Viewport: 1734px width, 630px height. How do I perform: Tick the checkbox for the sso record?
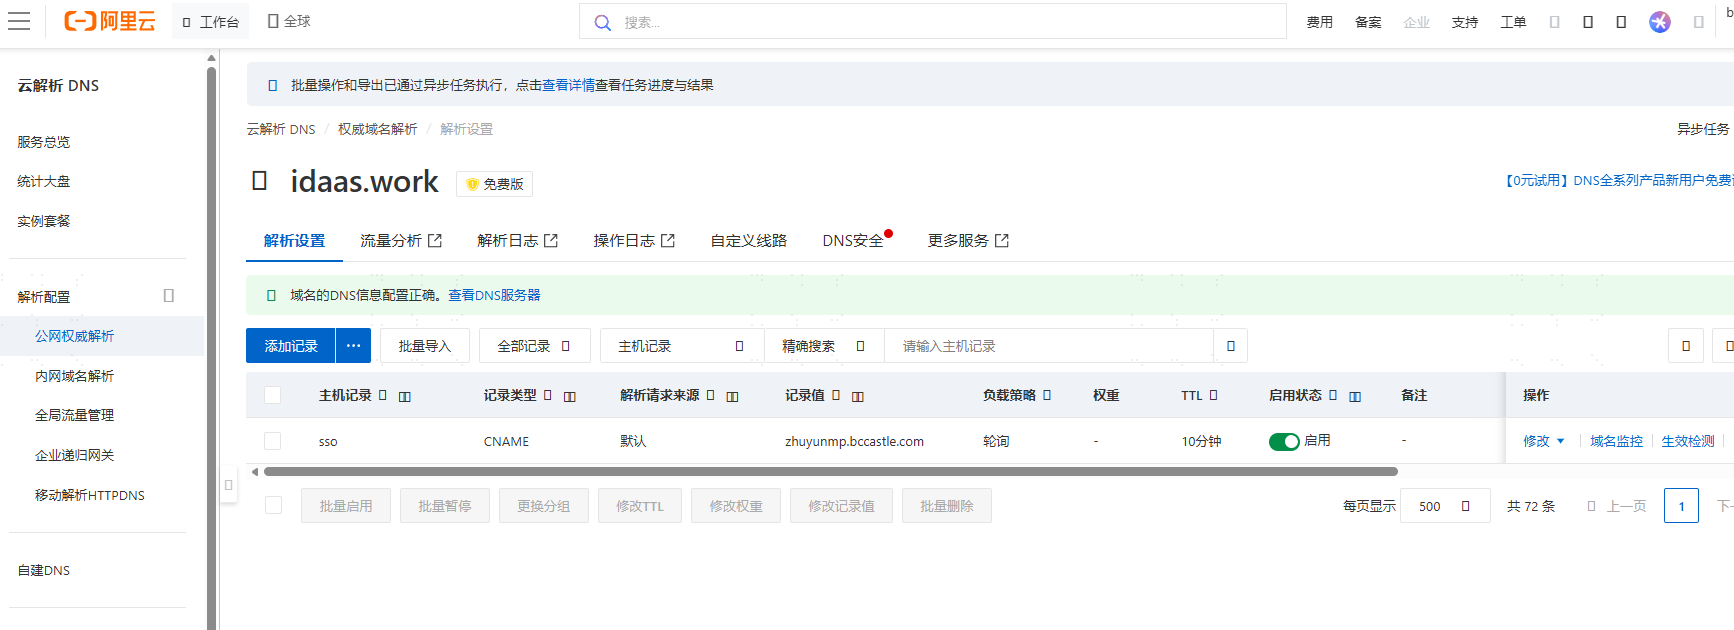coord(272,441)
